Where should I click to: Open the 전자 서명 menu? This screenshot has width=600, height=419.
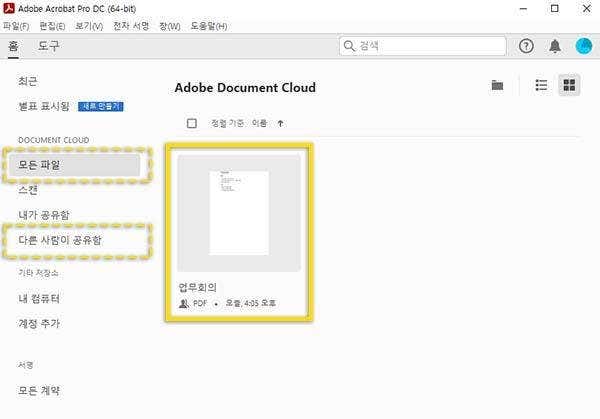click(131, 26)
